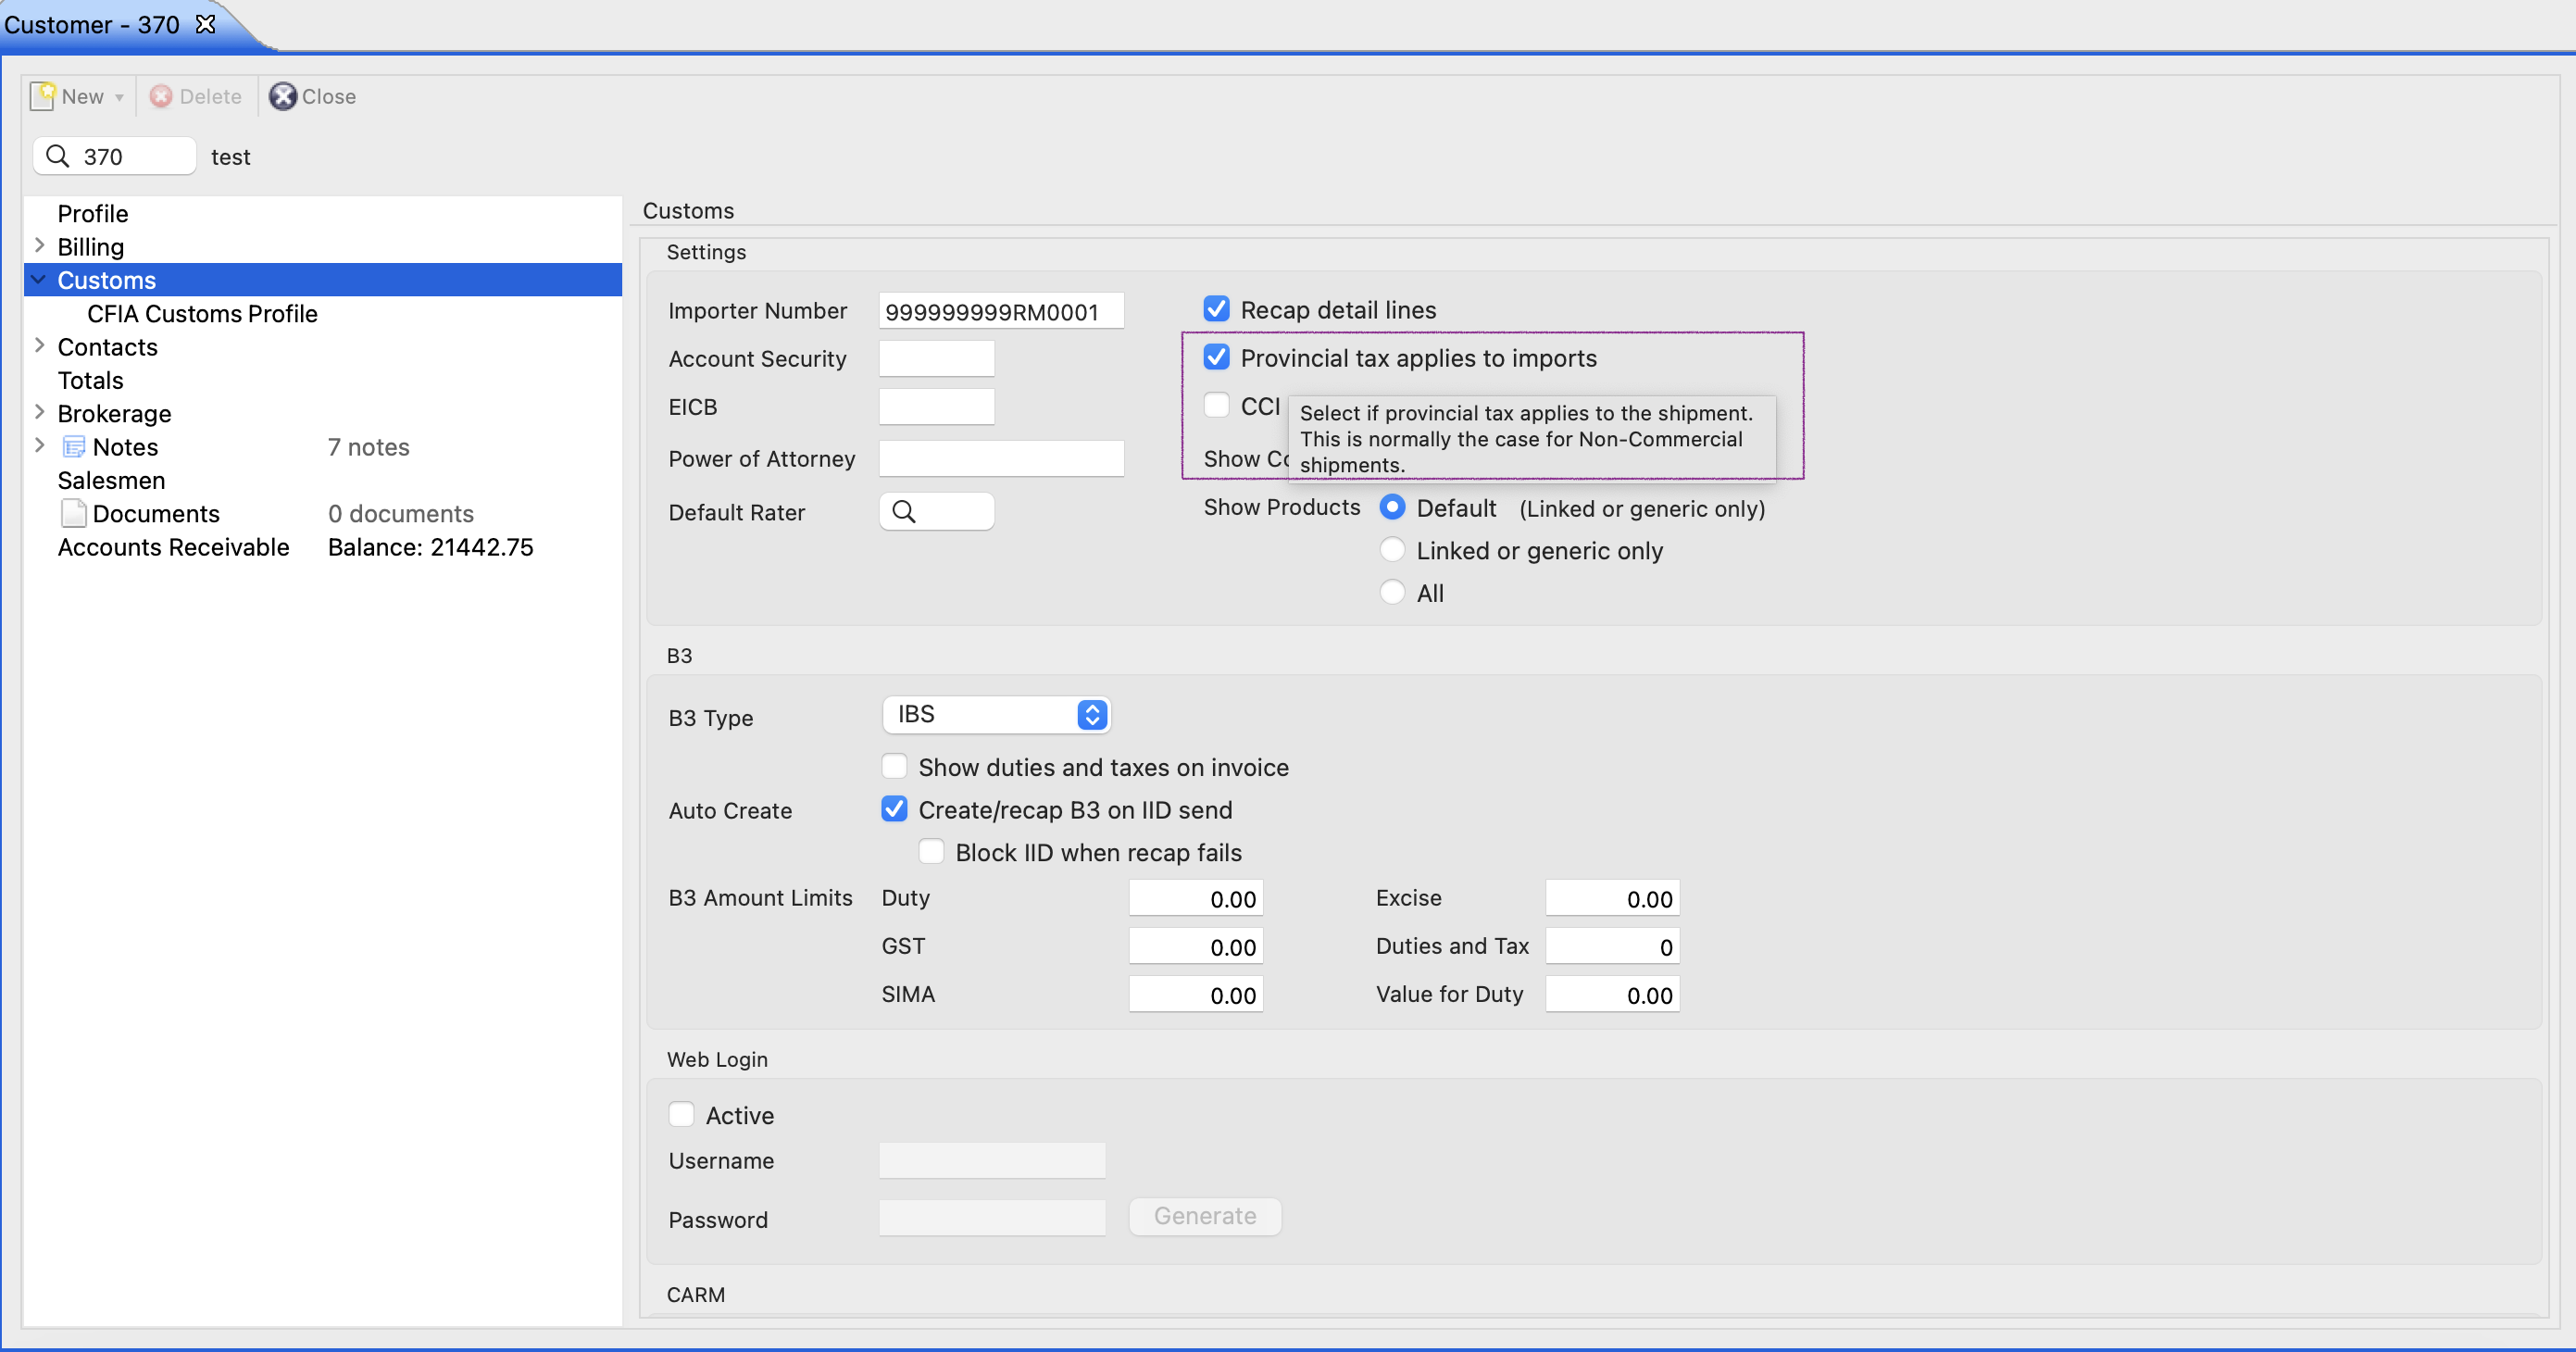The width and height of the screenshot is (2576, 1352).
Task: Select Totals in the tree
Action: (90, 380)
